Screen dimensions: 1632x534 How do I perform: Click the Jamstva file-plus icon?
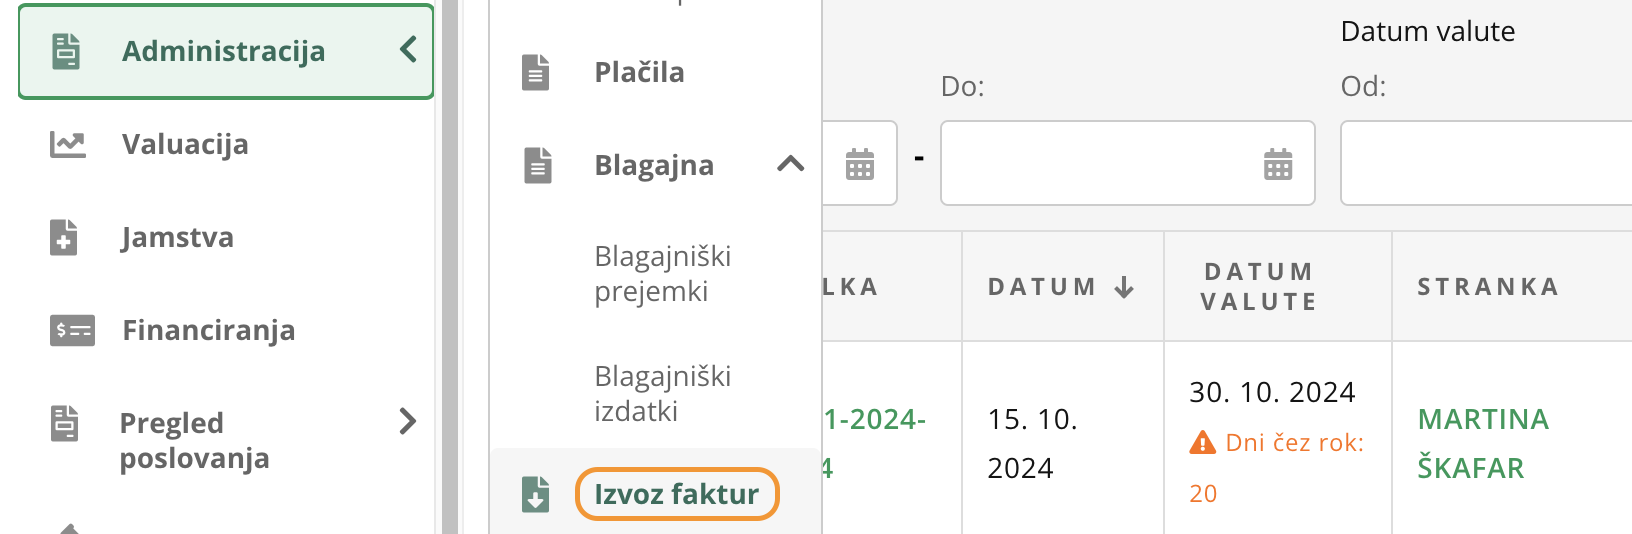tap(64, 238)
